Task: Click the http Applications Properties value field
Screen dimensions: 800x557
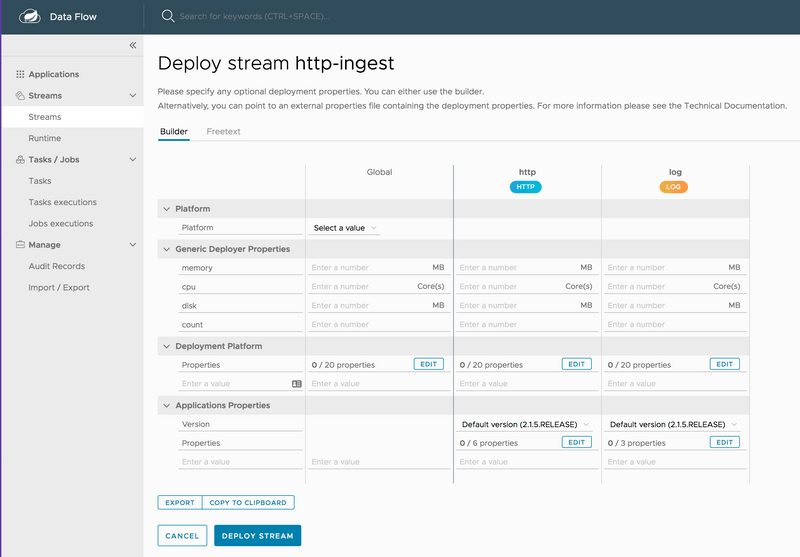Action: 527,462
